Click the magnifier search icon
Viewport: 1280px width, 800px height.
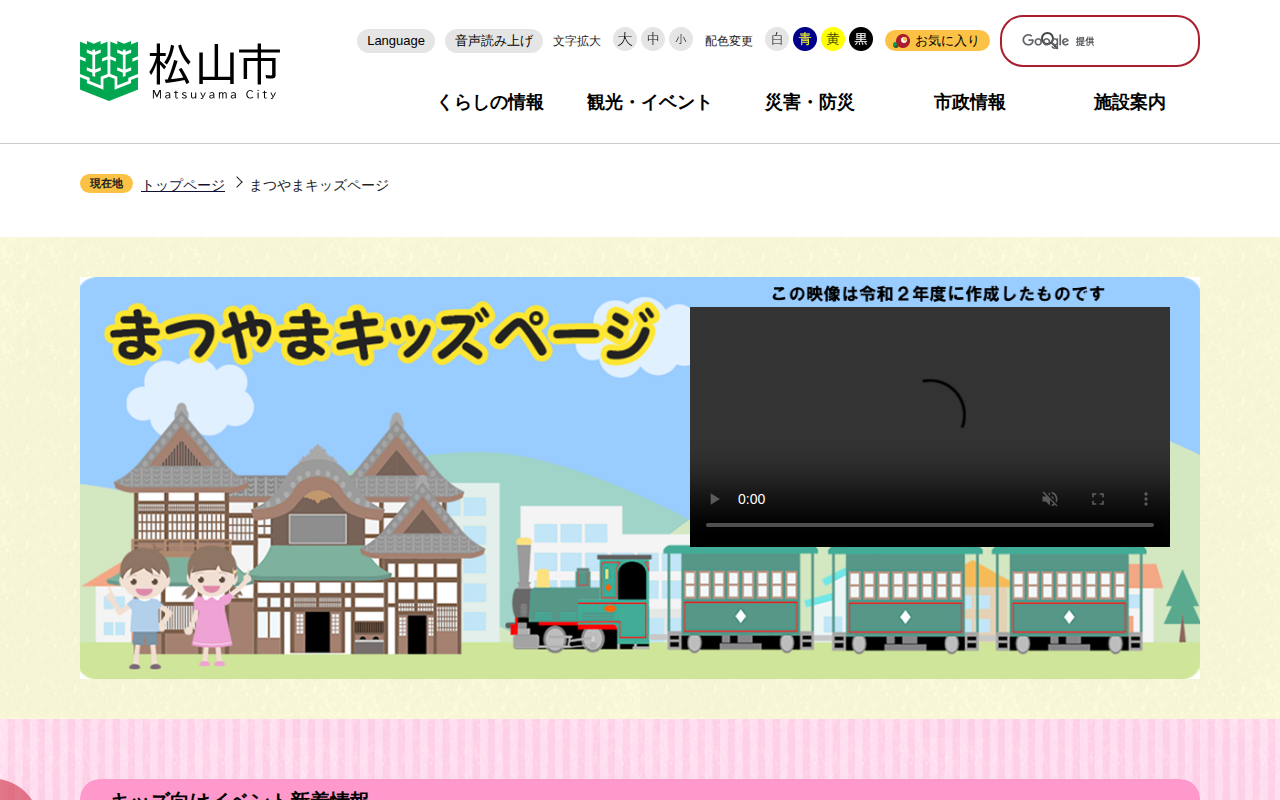[x=1048, y=40]
